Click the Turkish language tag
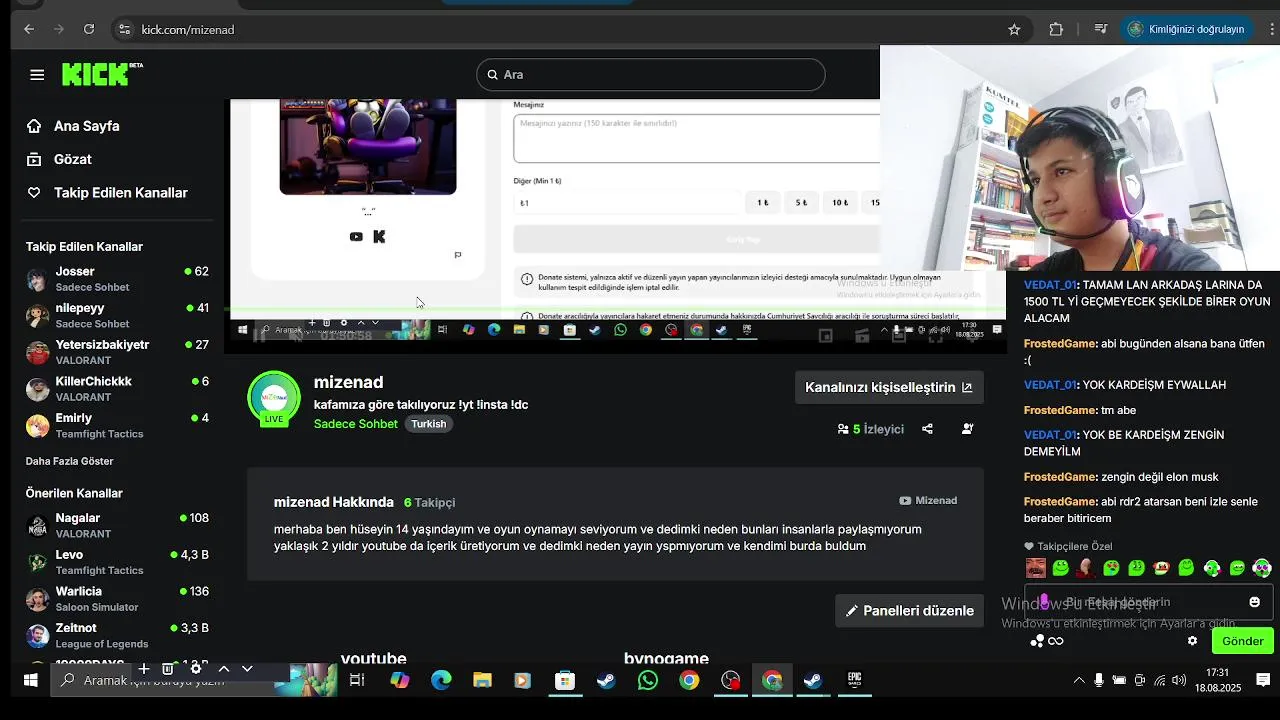This screenshot has width=1280, height=720. click(428, 424)
